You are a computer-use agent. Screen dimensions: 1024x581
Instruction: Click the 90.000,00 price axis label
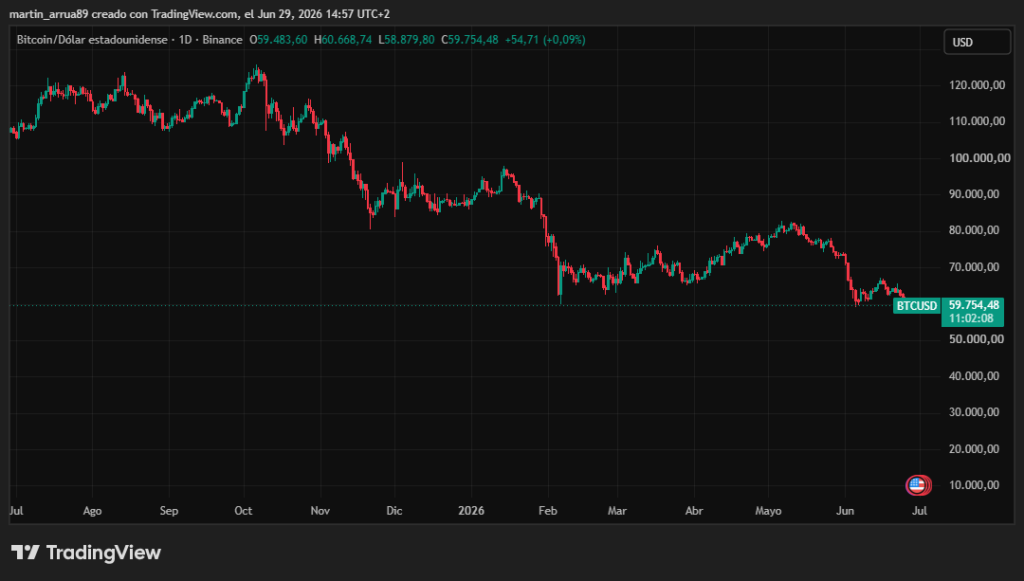tap(974, 194)
